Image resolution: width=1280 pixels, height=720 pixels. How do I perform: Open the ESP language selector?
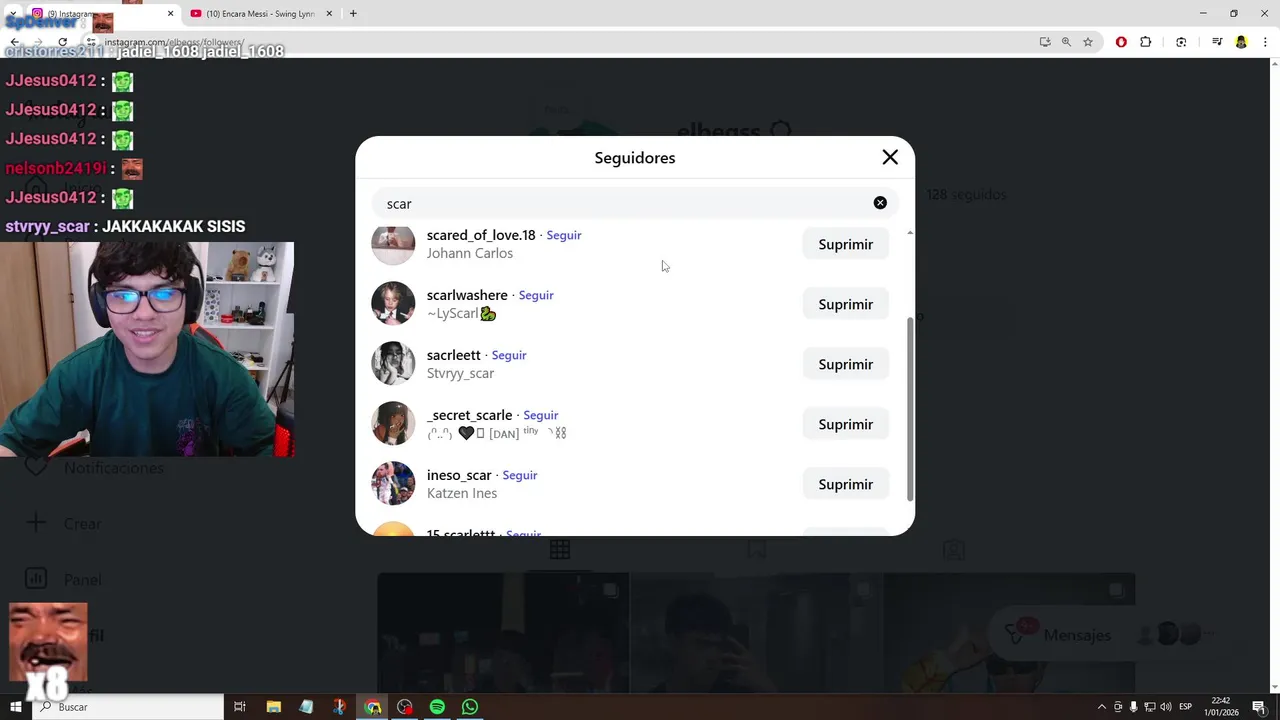pos(1185,707)
